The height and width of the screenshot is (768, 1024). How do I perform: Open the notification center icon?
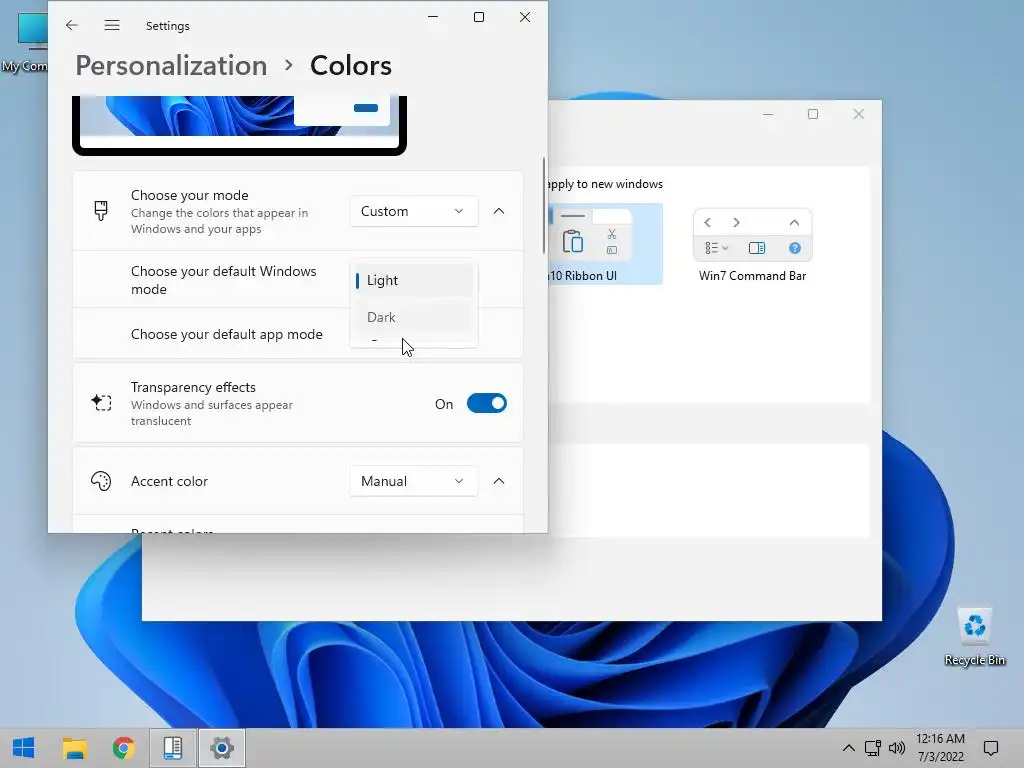[991, 748]
